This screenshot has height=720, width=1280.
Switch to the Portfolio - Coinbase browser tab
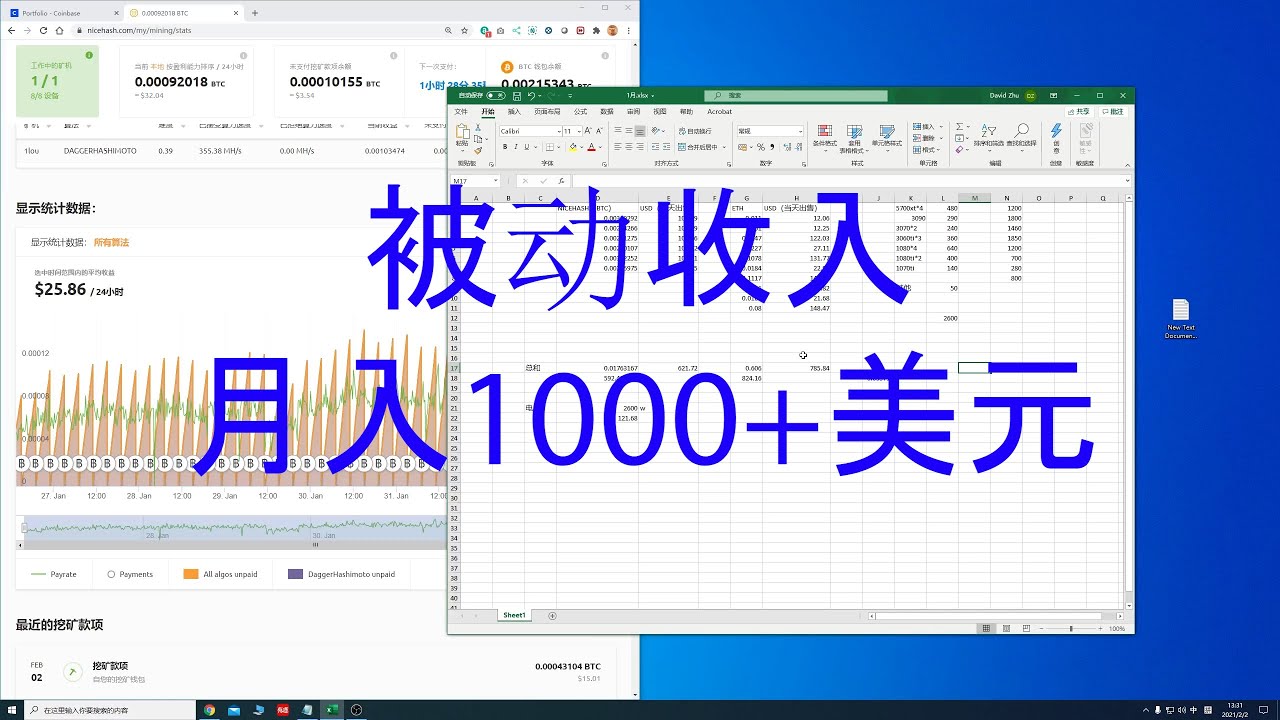[64, 13]
